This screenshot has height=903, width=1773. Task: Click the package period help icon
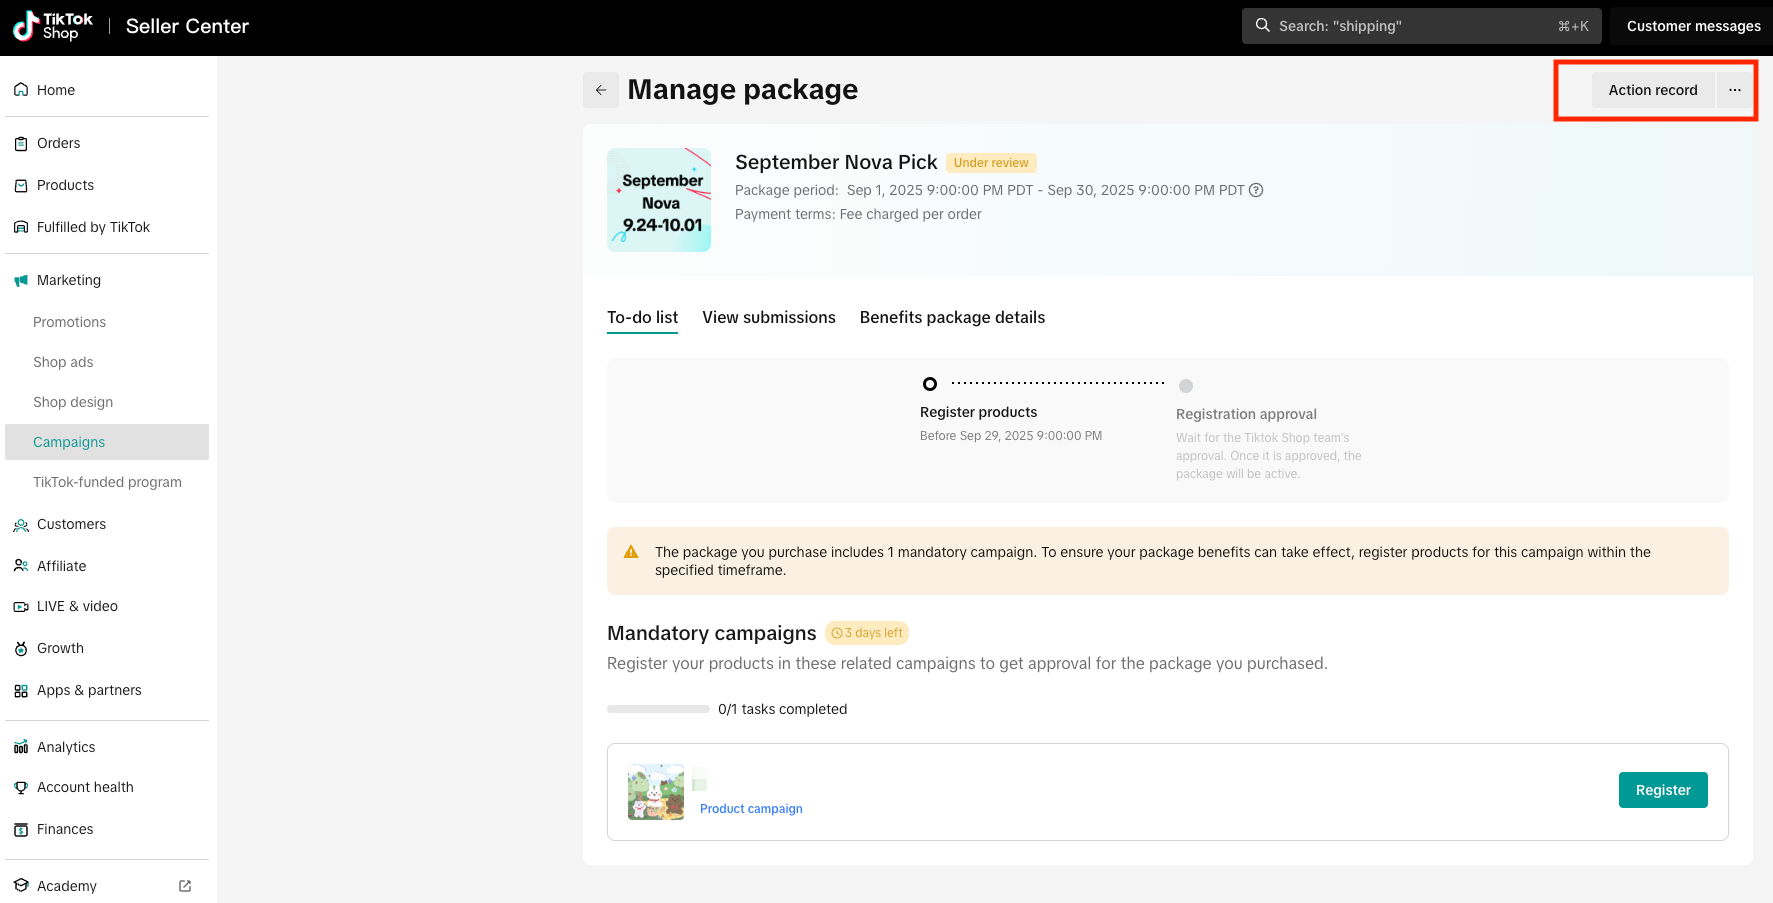[x=1256, y=190]
